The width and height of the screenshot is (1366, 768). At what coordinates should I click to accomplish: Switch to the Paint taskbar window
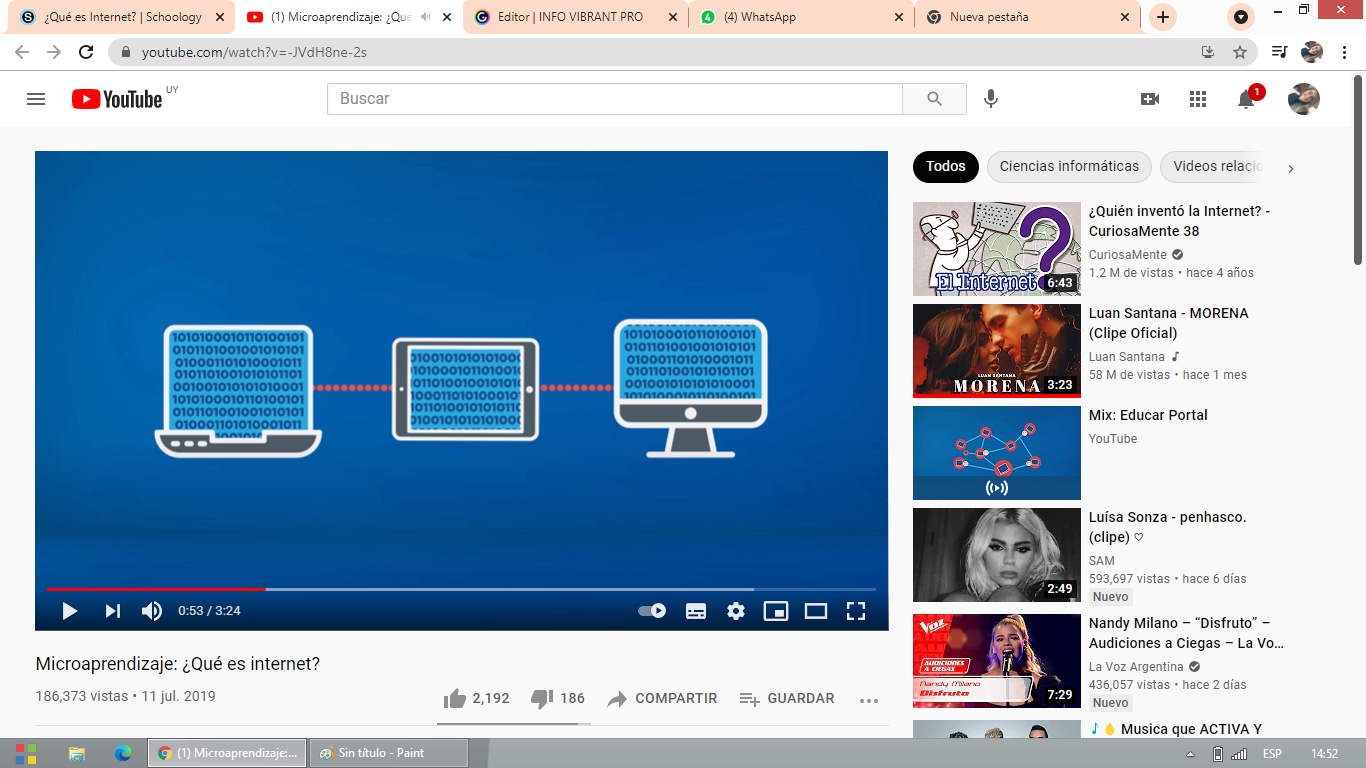tap(388, 753)
